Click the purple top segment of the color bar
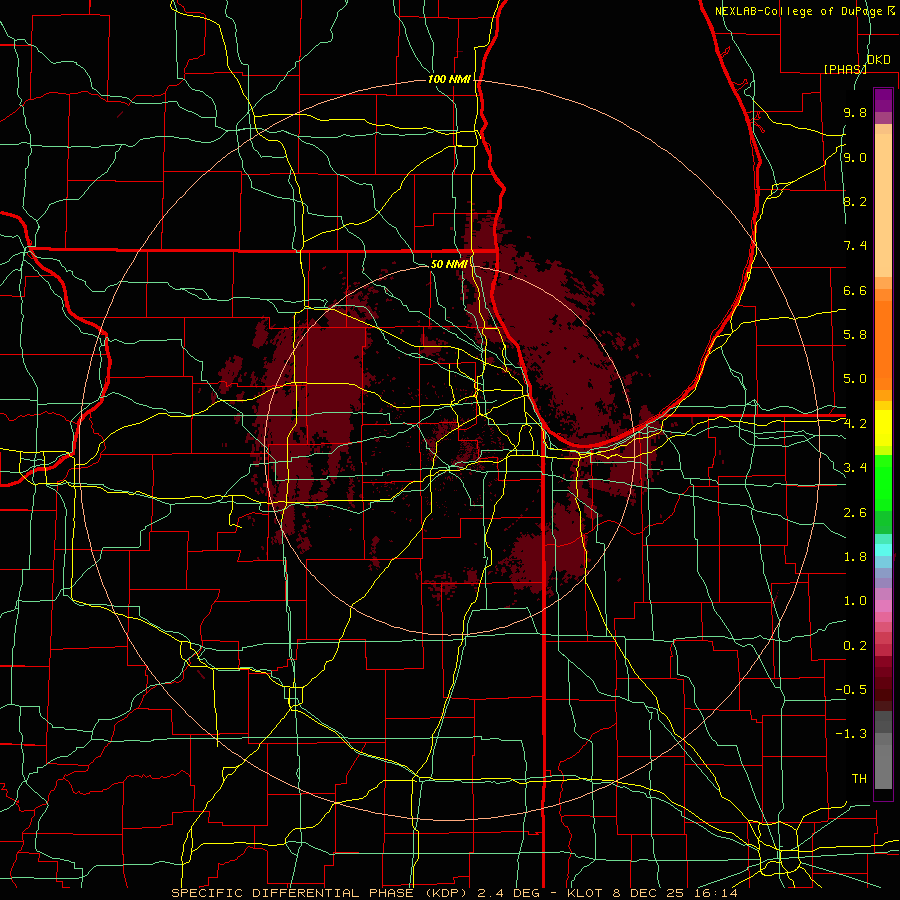900x900 pixels. (x=883, y=100)
